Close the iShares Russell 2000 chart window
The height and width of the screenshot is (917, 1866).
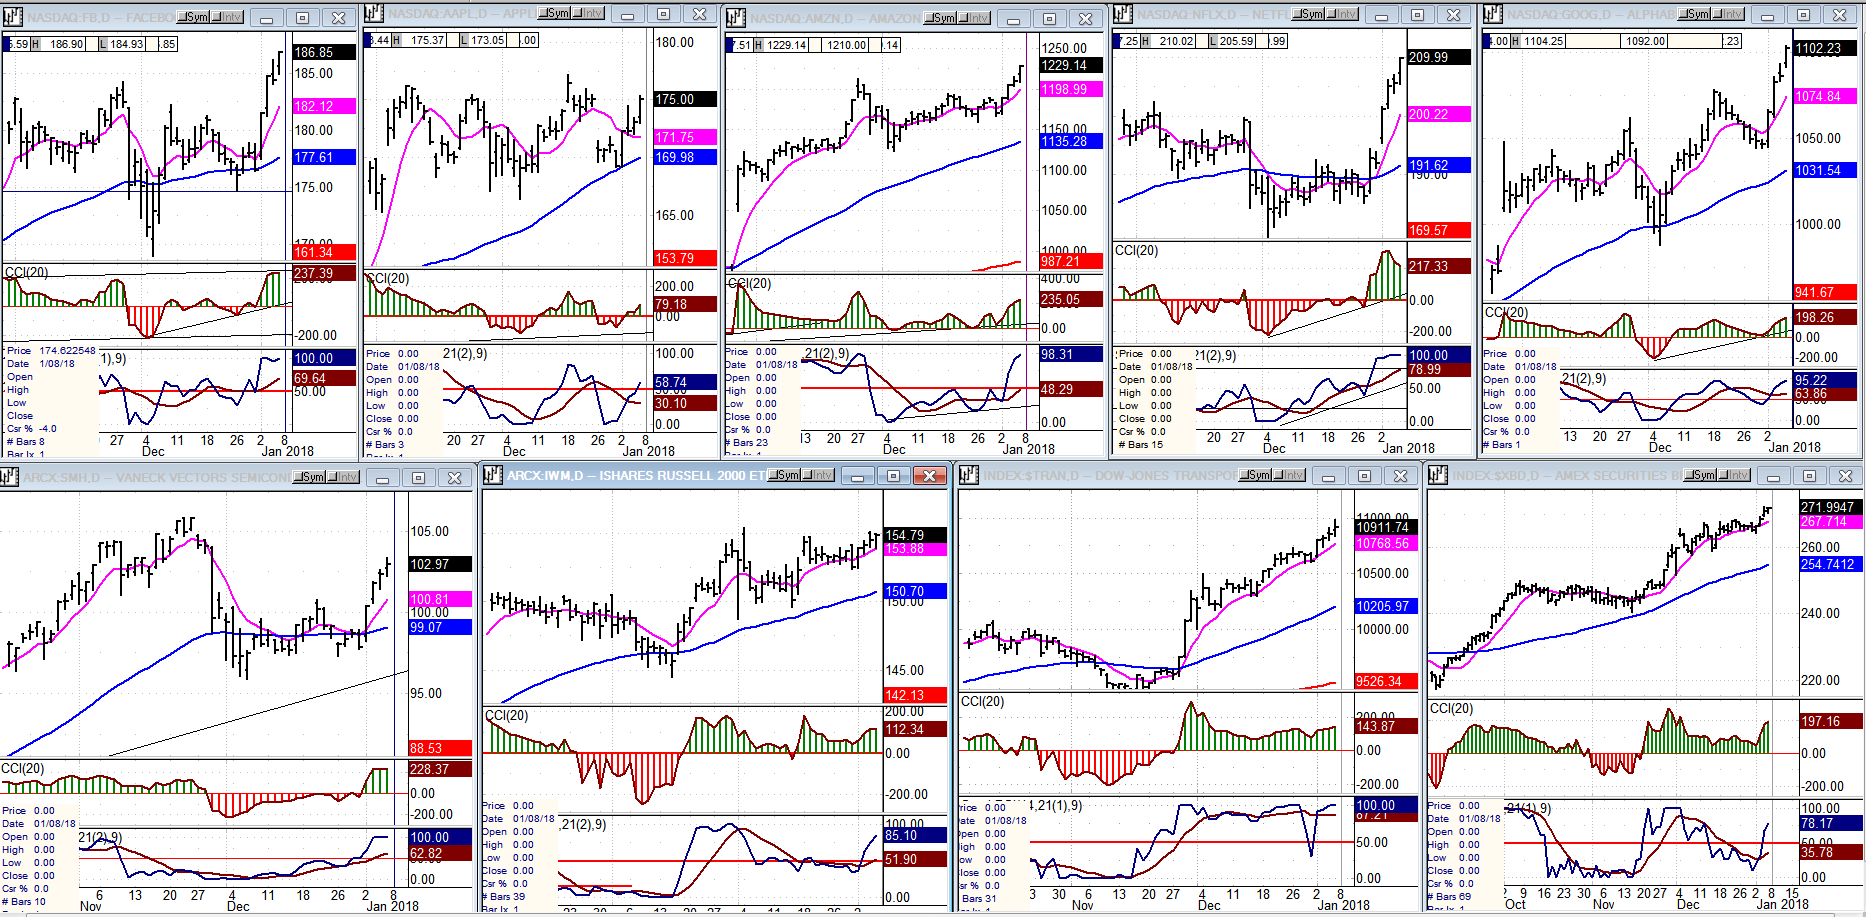point(930,476)
